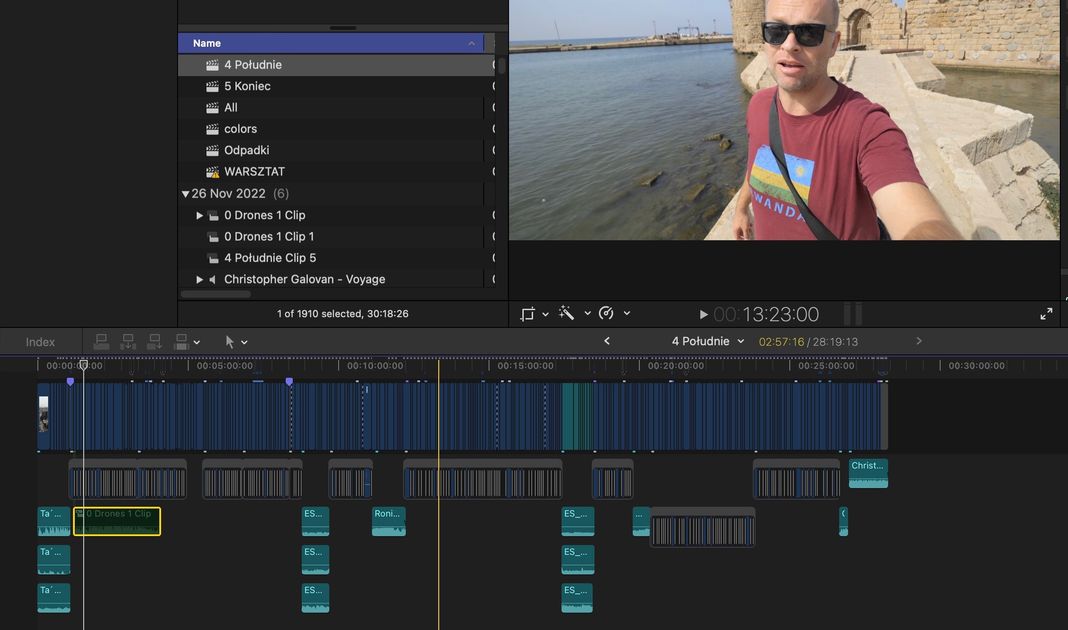Select the WARSZTAT project in browser

point(254,172)
